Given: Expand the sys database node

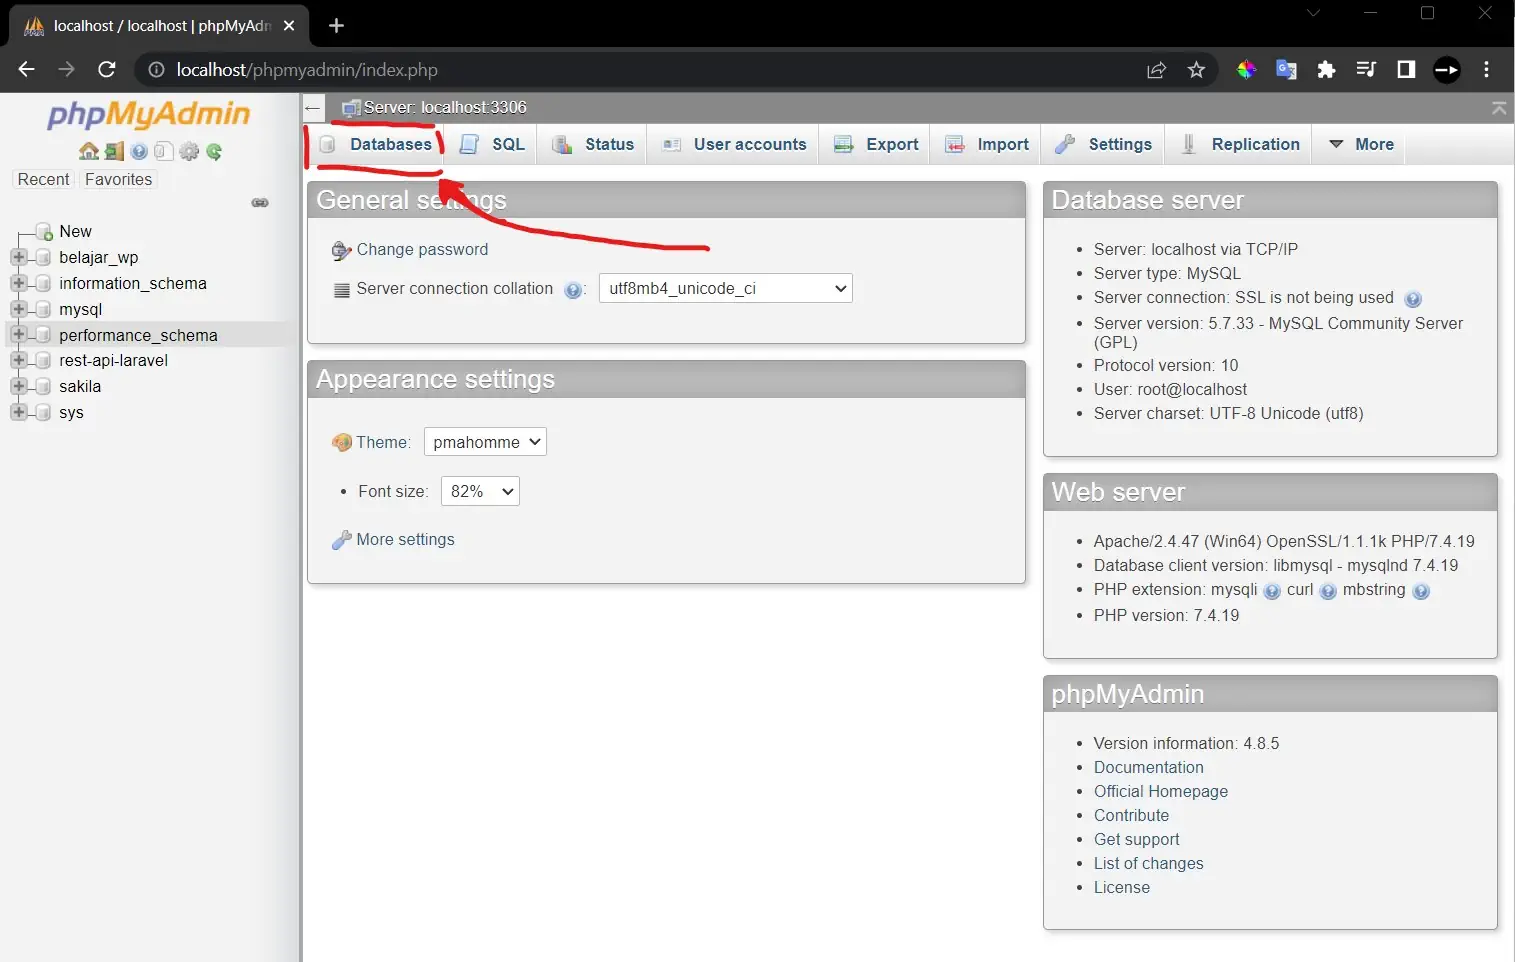Looking at the screenshot, I should tap(18, 412).
